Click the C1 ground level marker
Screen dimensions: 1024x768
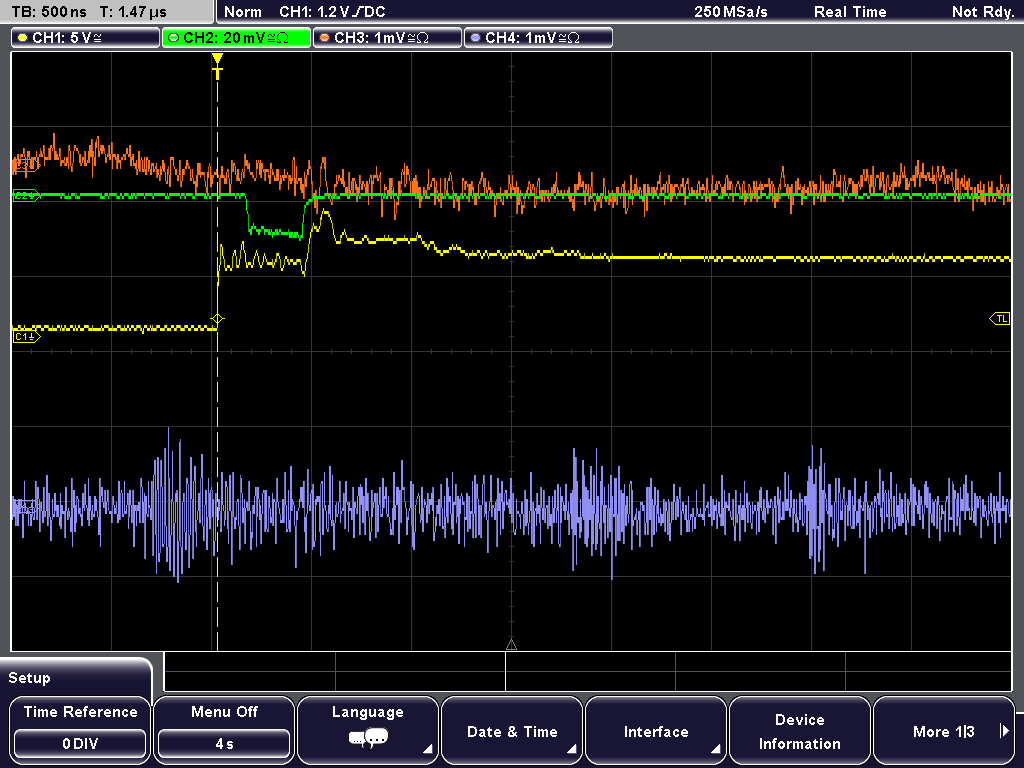pyautogui.click(x=26, y=336)
